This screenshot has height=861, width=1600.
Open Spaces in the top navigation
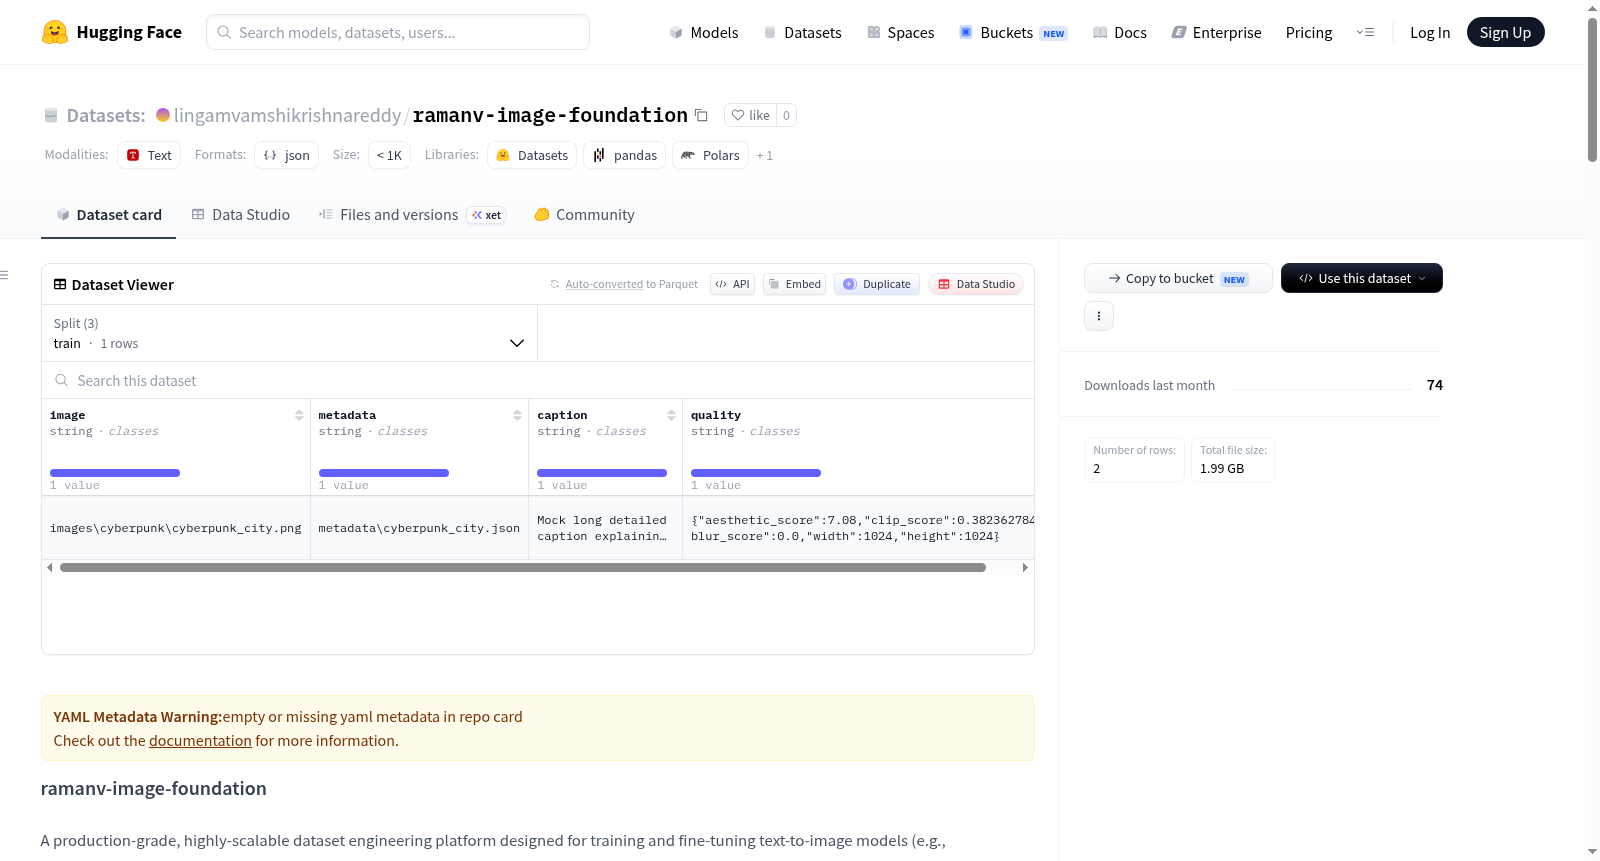click(900, 33)
